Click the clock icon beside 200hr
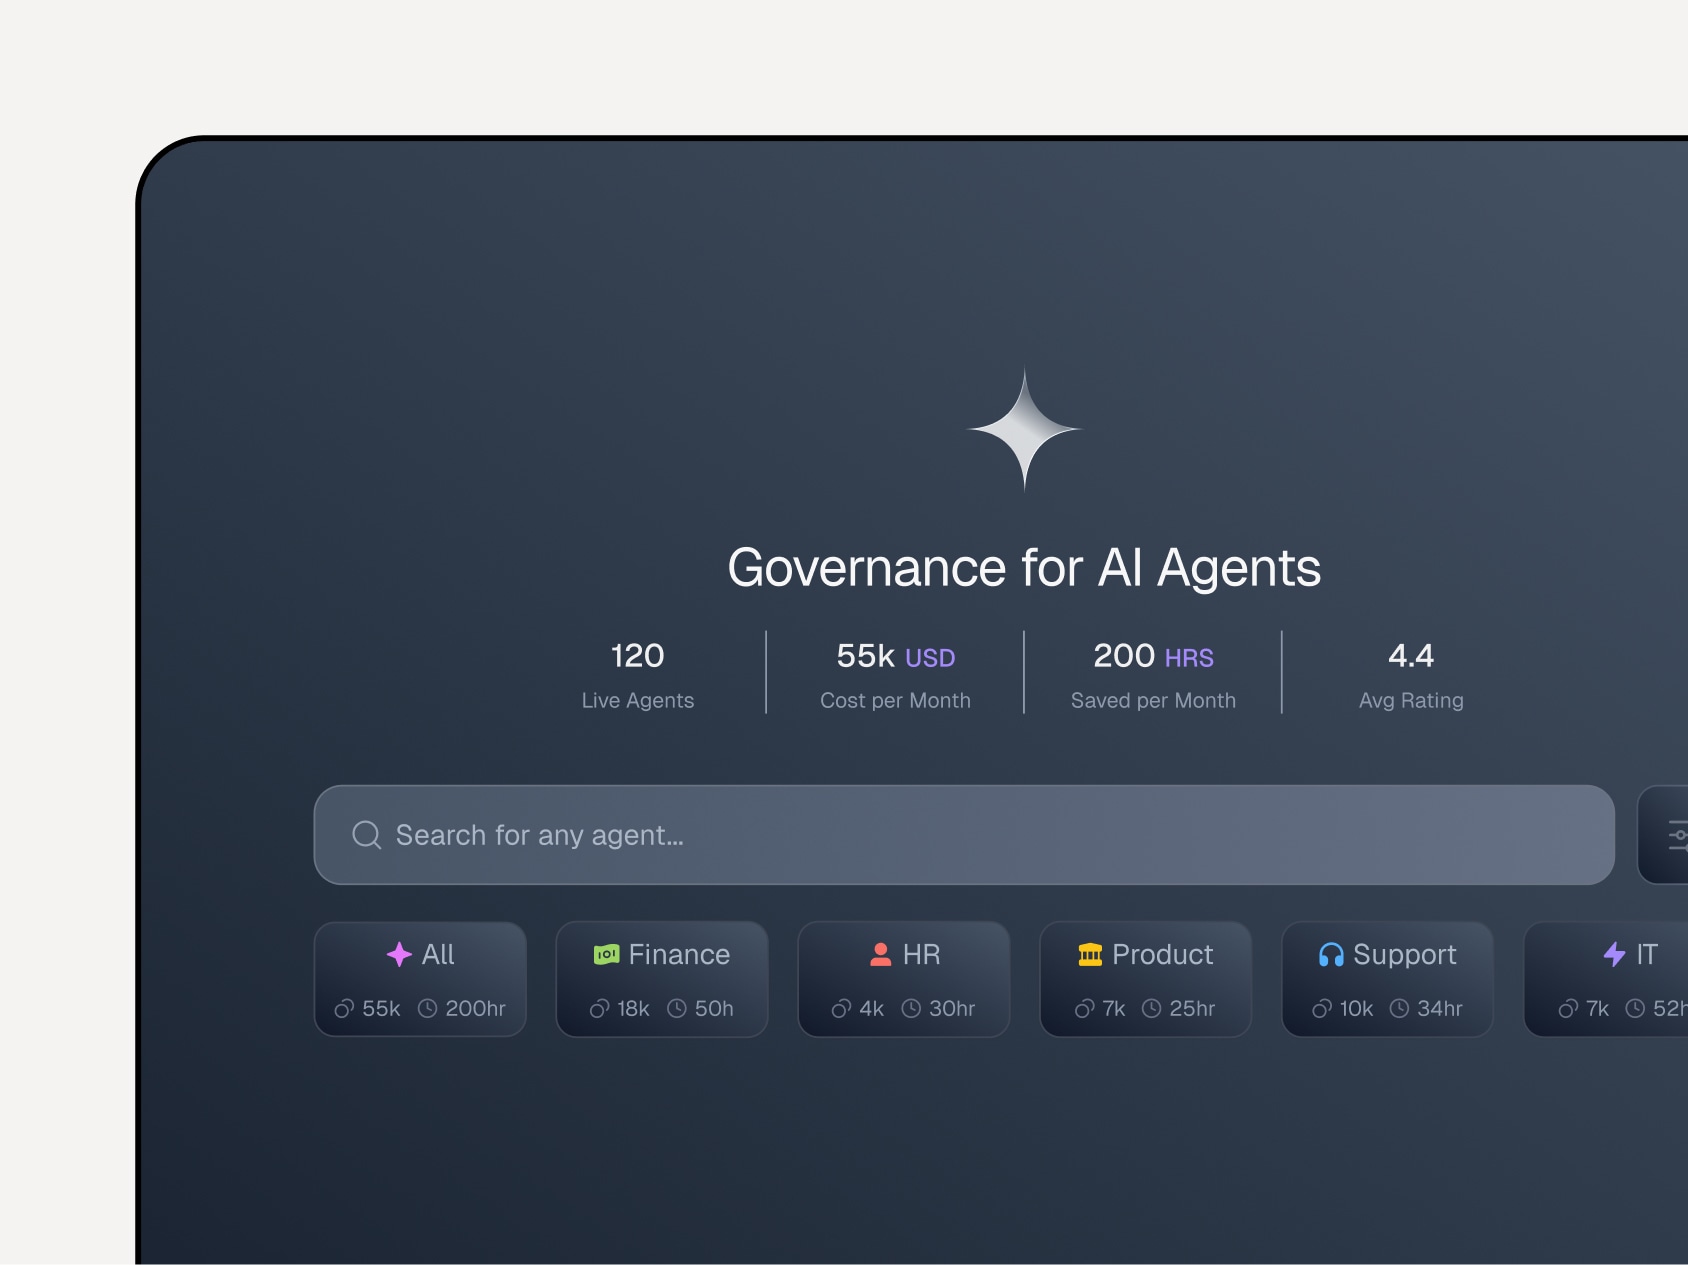The width and height of the screenshot is (1688, 1265). [427, 1008]
